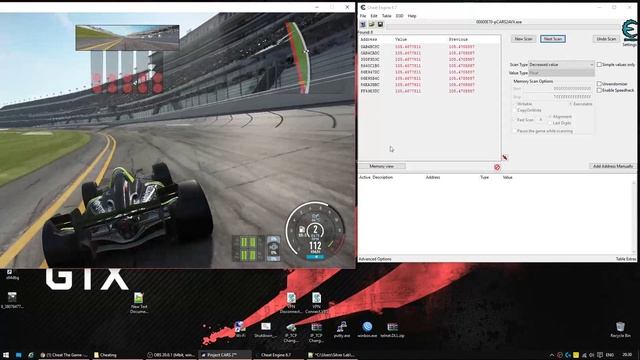Open the Edit menu in Cheat Engine
This screenshot has width=640, height=360.
point(374,16)
